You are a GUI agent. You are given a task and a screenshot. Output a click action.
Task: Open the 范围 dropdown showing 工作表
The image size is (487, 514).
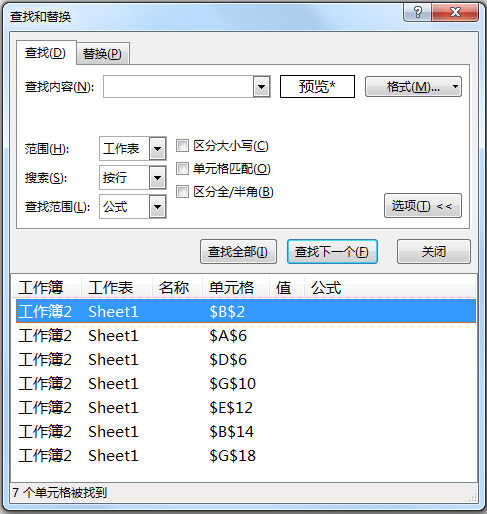tap(133, 148)
